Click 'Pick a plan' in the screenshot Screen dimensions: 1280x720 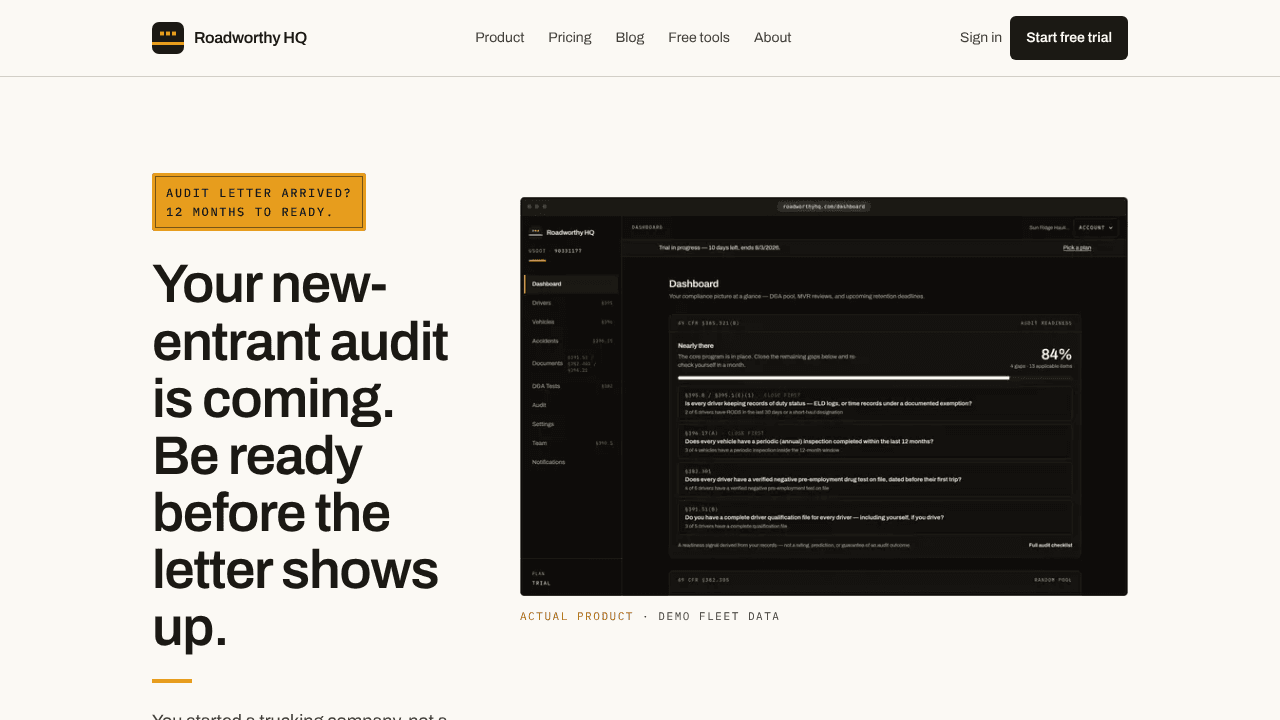(1077, 247)
